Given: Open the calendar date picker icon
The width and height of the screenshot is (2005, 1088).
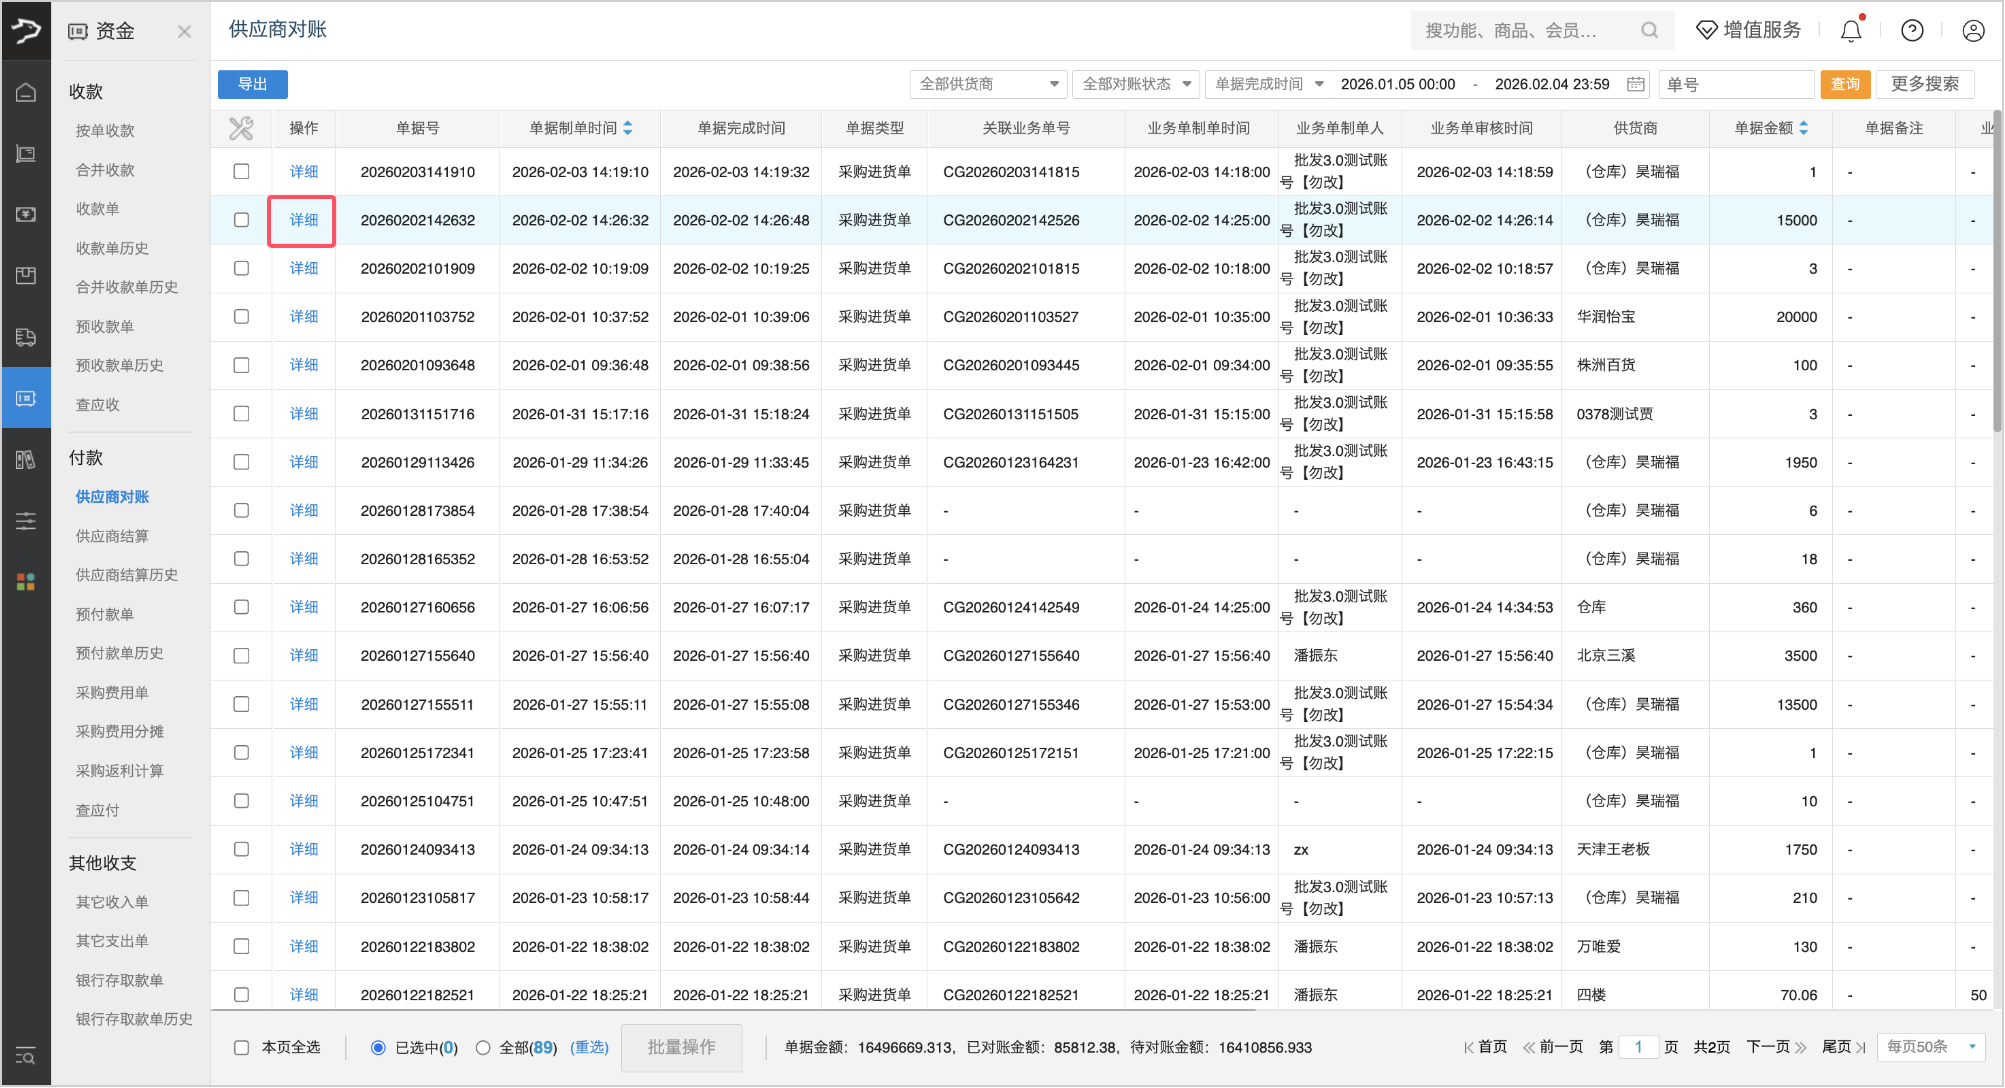Looking at the screenshot, I should click(x=1636, y=84).
